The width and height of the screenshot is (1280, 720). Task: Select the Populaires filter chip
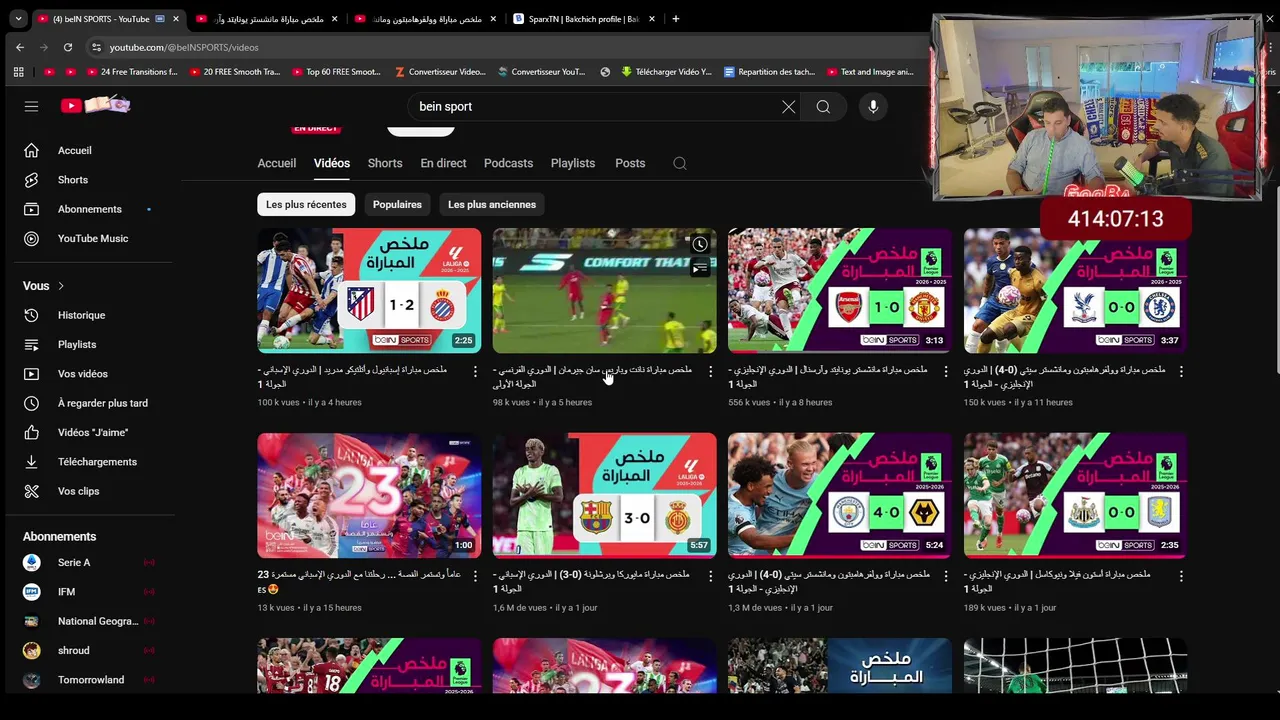click(x=397, y=204)
